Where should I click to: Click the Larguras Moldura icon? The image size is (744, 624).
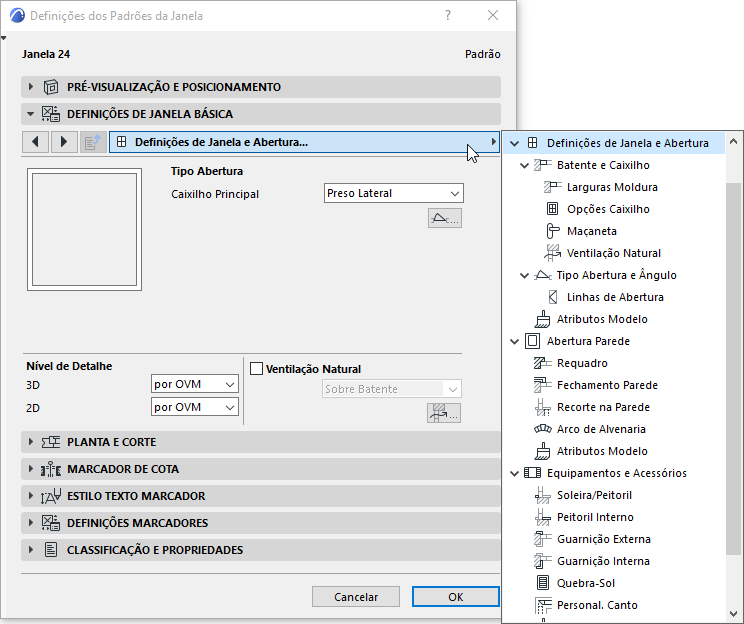pos(552,187)
